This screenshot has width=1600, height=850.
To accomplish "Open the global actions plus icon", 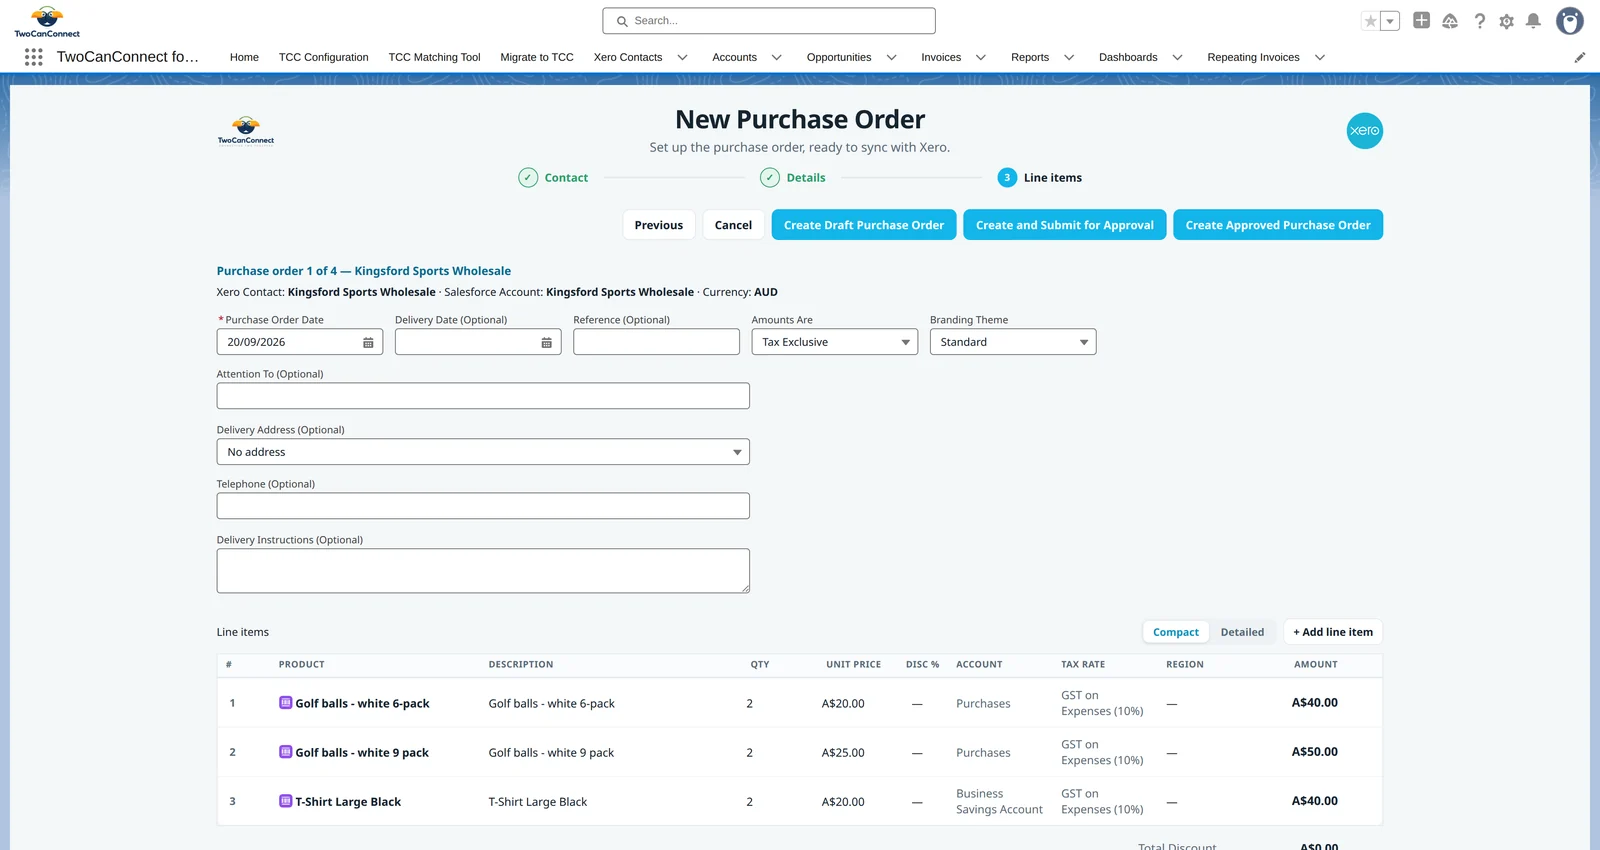I will (1421, 20).
